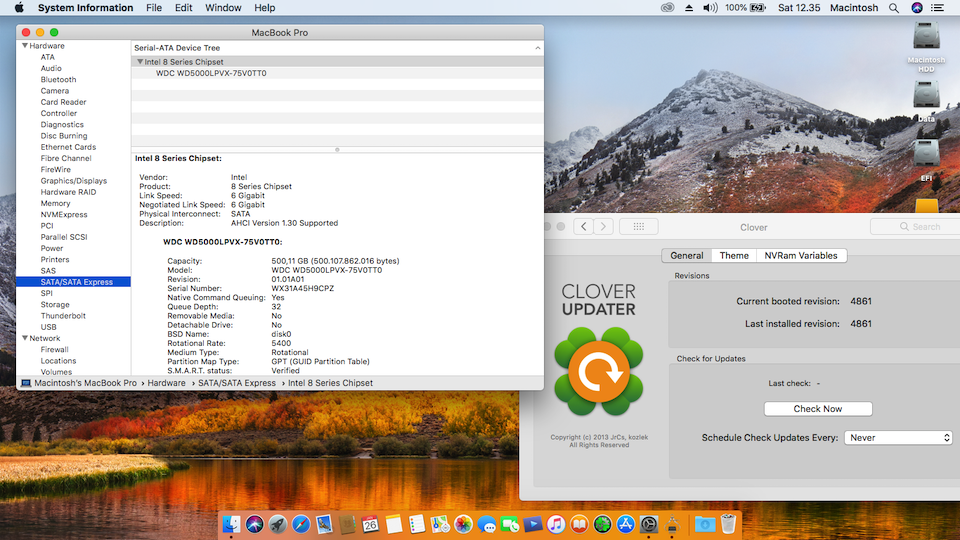Open the Trash in the Dock
960x540 pixels.
(x=729, y=524)
